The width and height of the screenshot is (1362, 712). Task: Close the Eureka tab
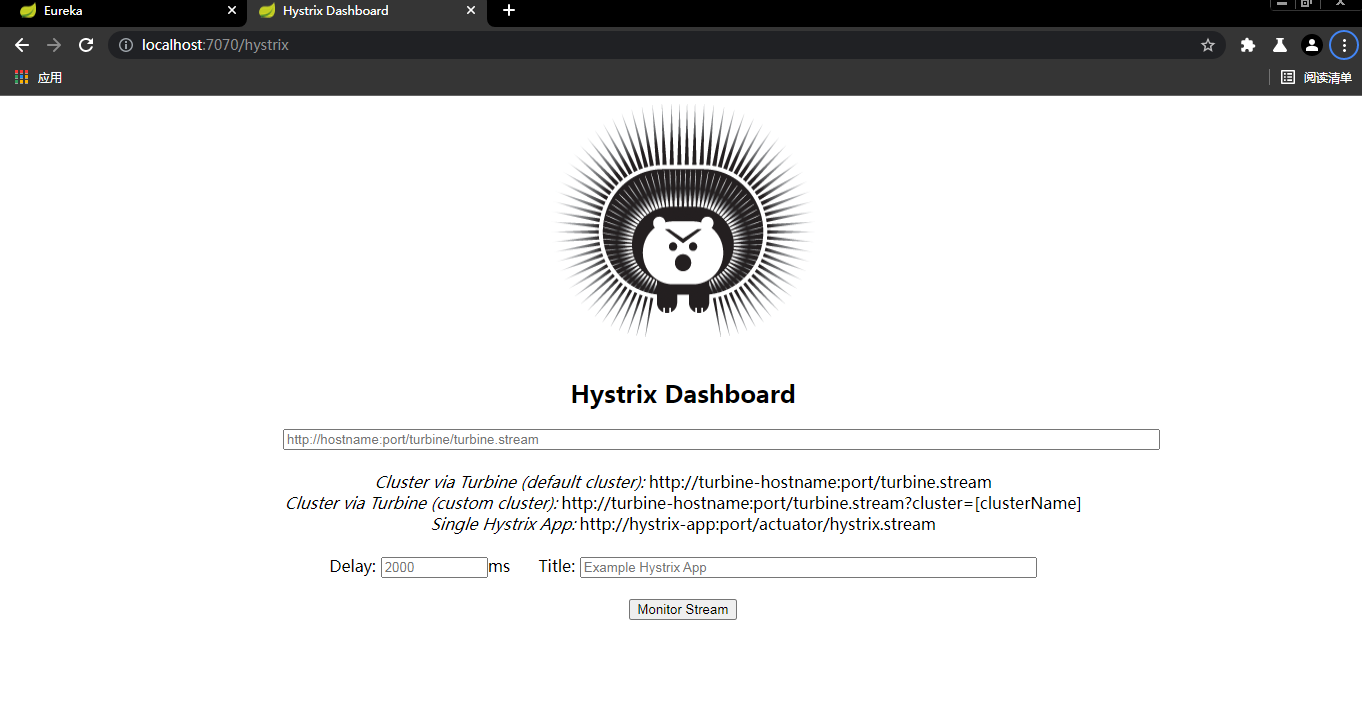[x=232, y=11]
